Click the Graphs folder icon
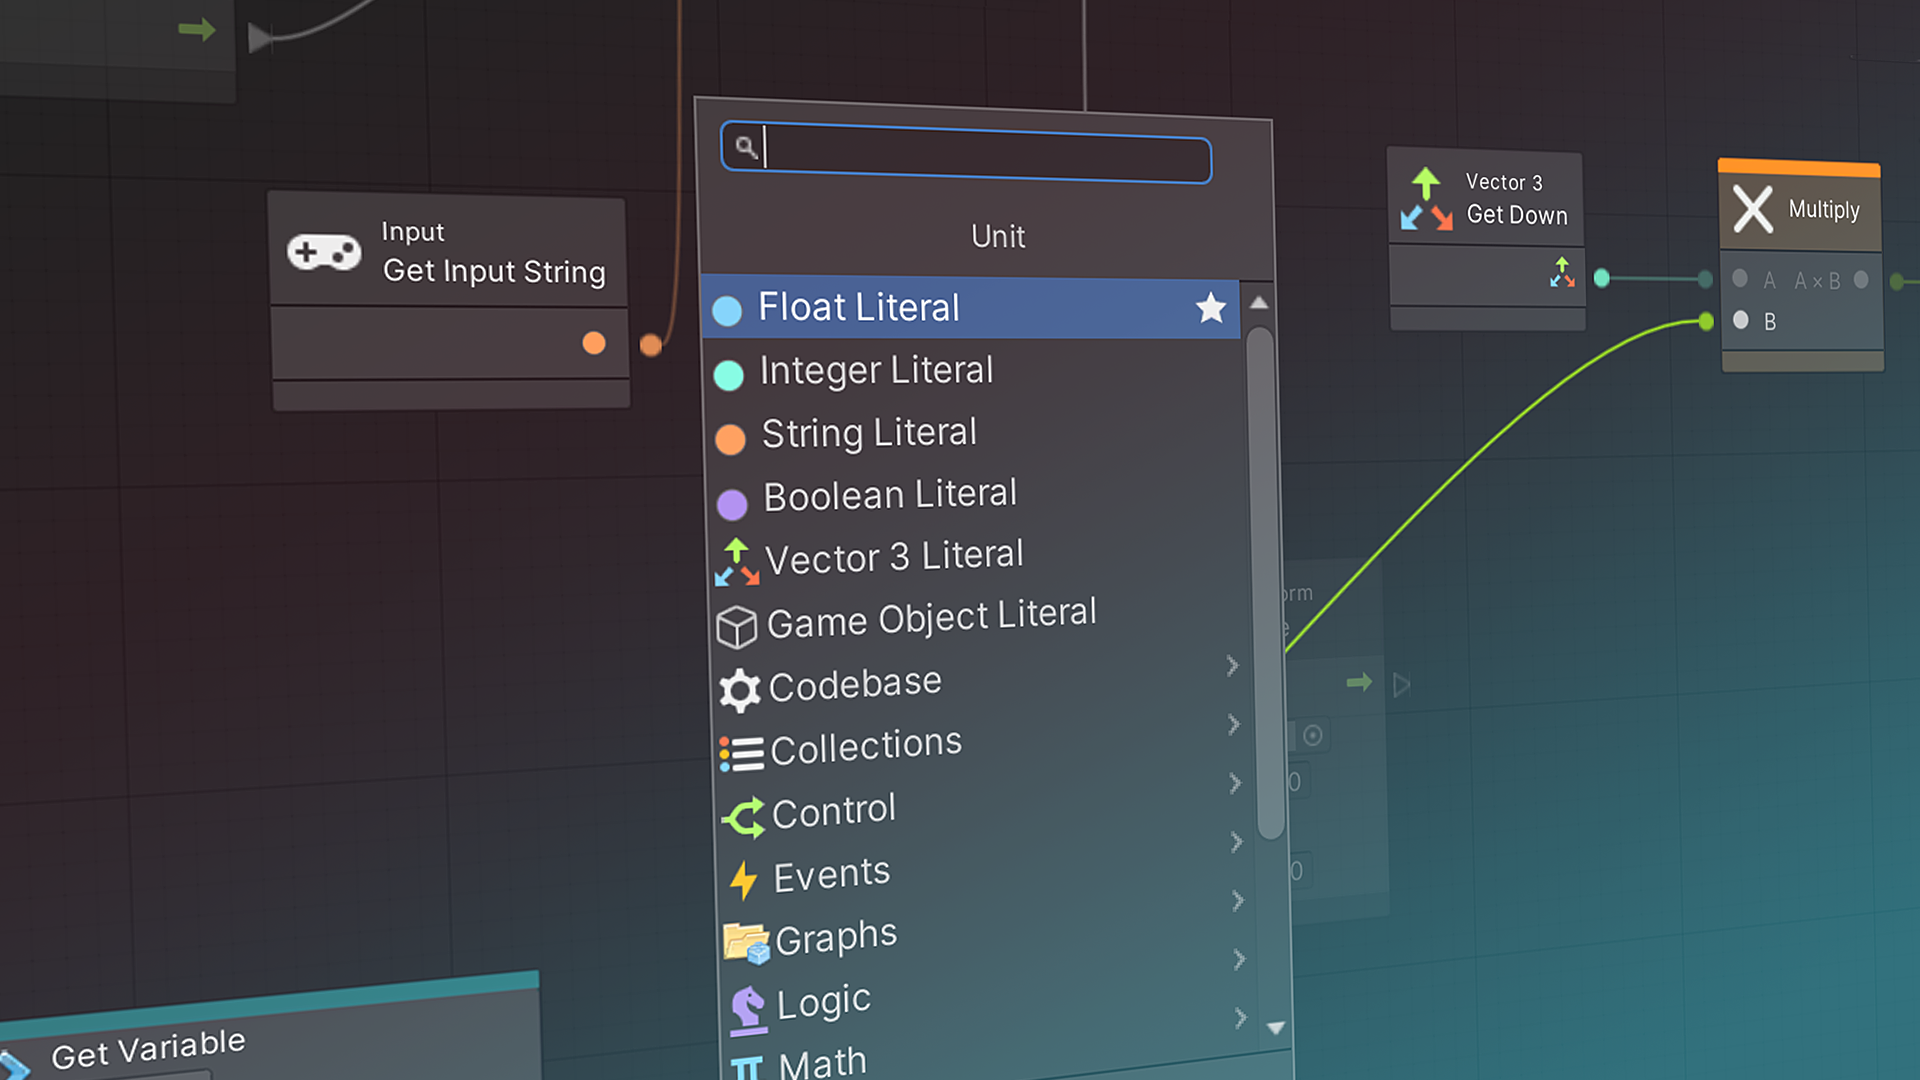The height and width of the screenshot is (1080, 1920). click(x=746, y=942)
